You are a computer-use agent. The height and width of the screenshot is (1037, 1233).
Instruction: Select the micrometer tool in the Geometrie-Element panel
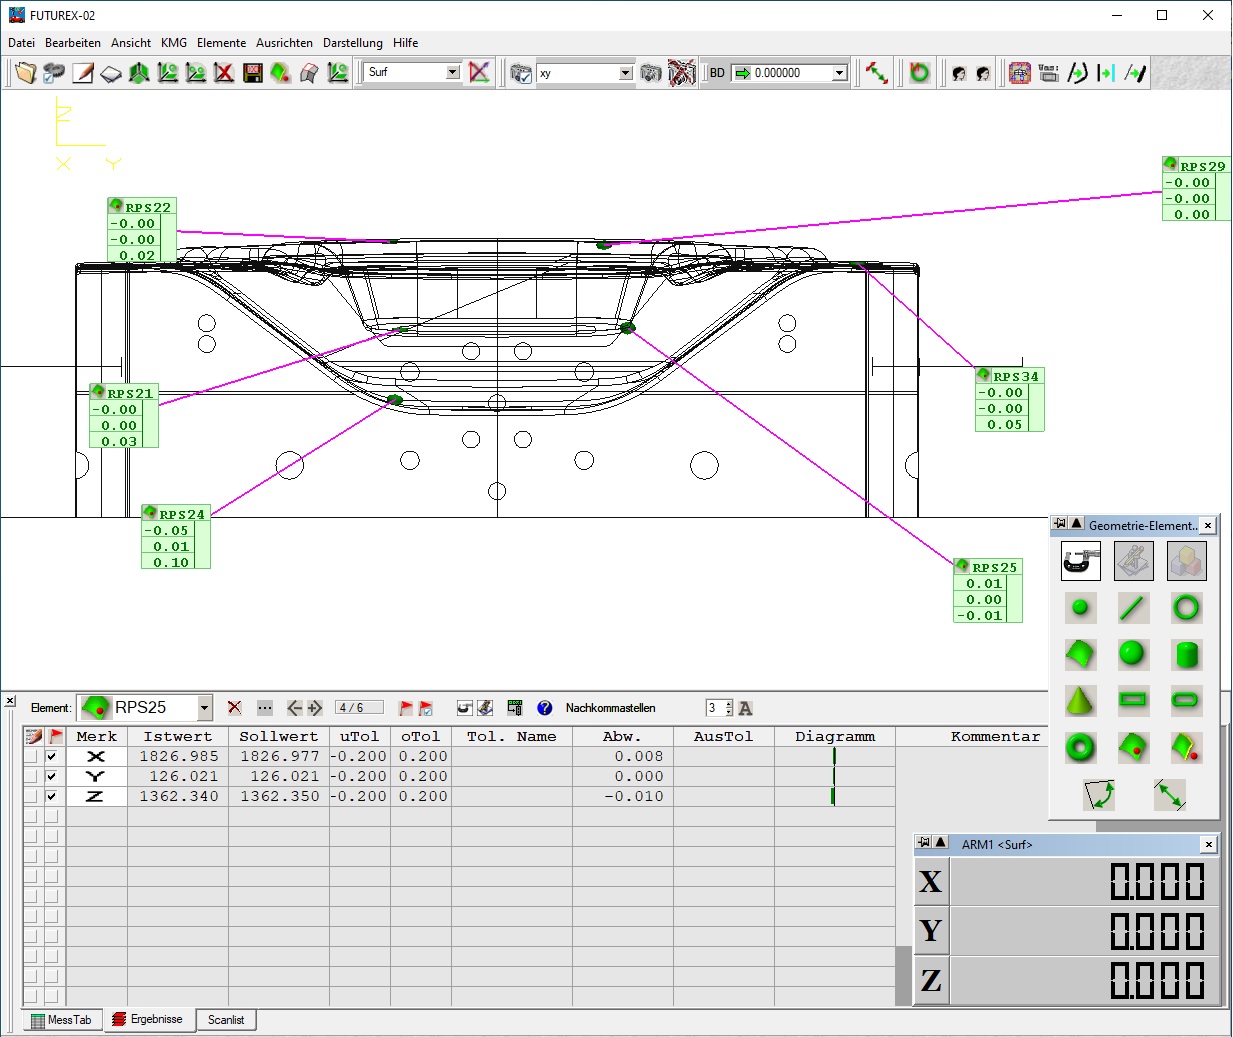[x=1080, y=560]
